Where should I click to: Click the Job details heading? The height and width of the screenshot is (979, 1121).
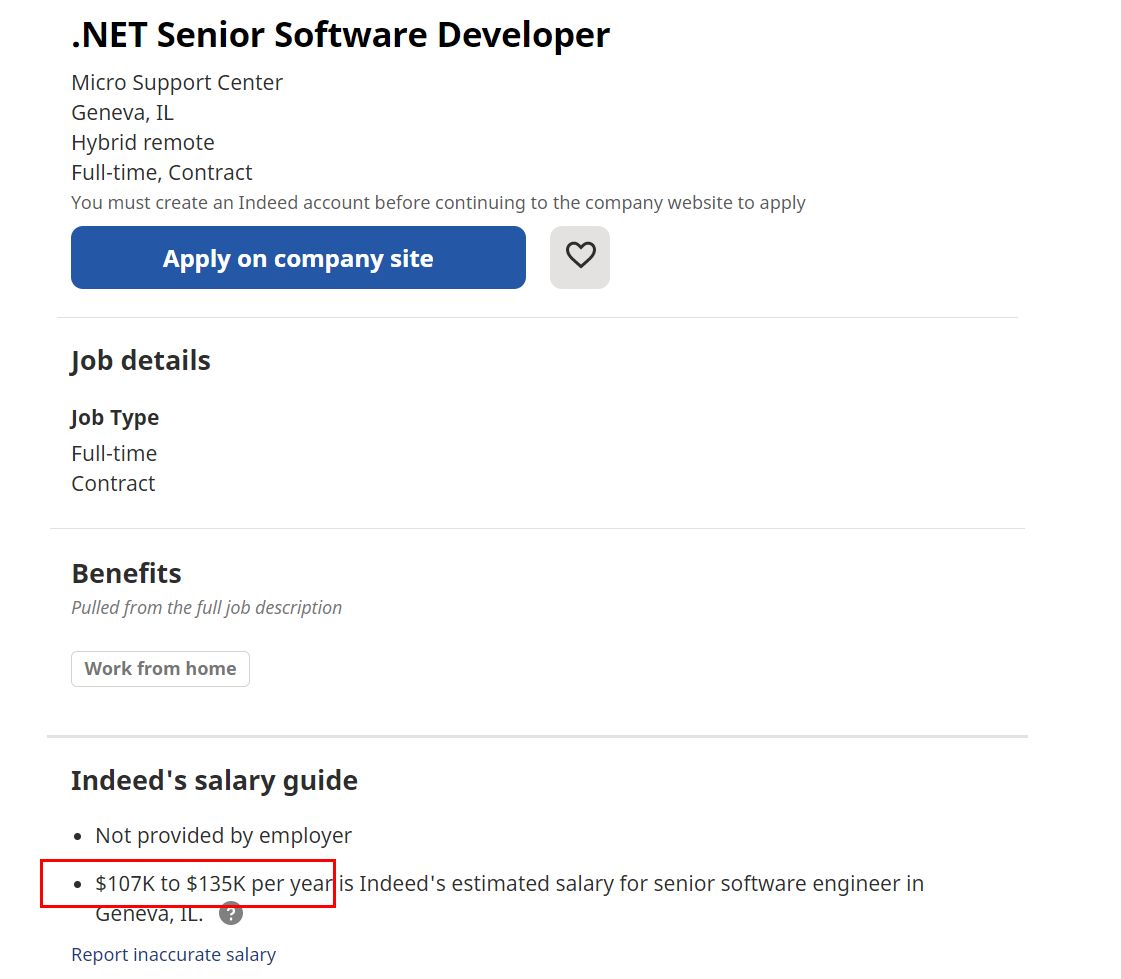click(x=141, y=361)
